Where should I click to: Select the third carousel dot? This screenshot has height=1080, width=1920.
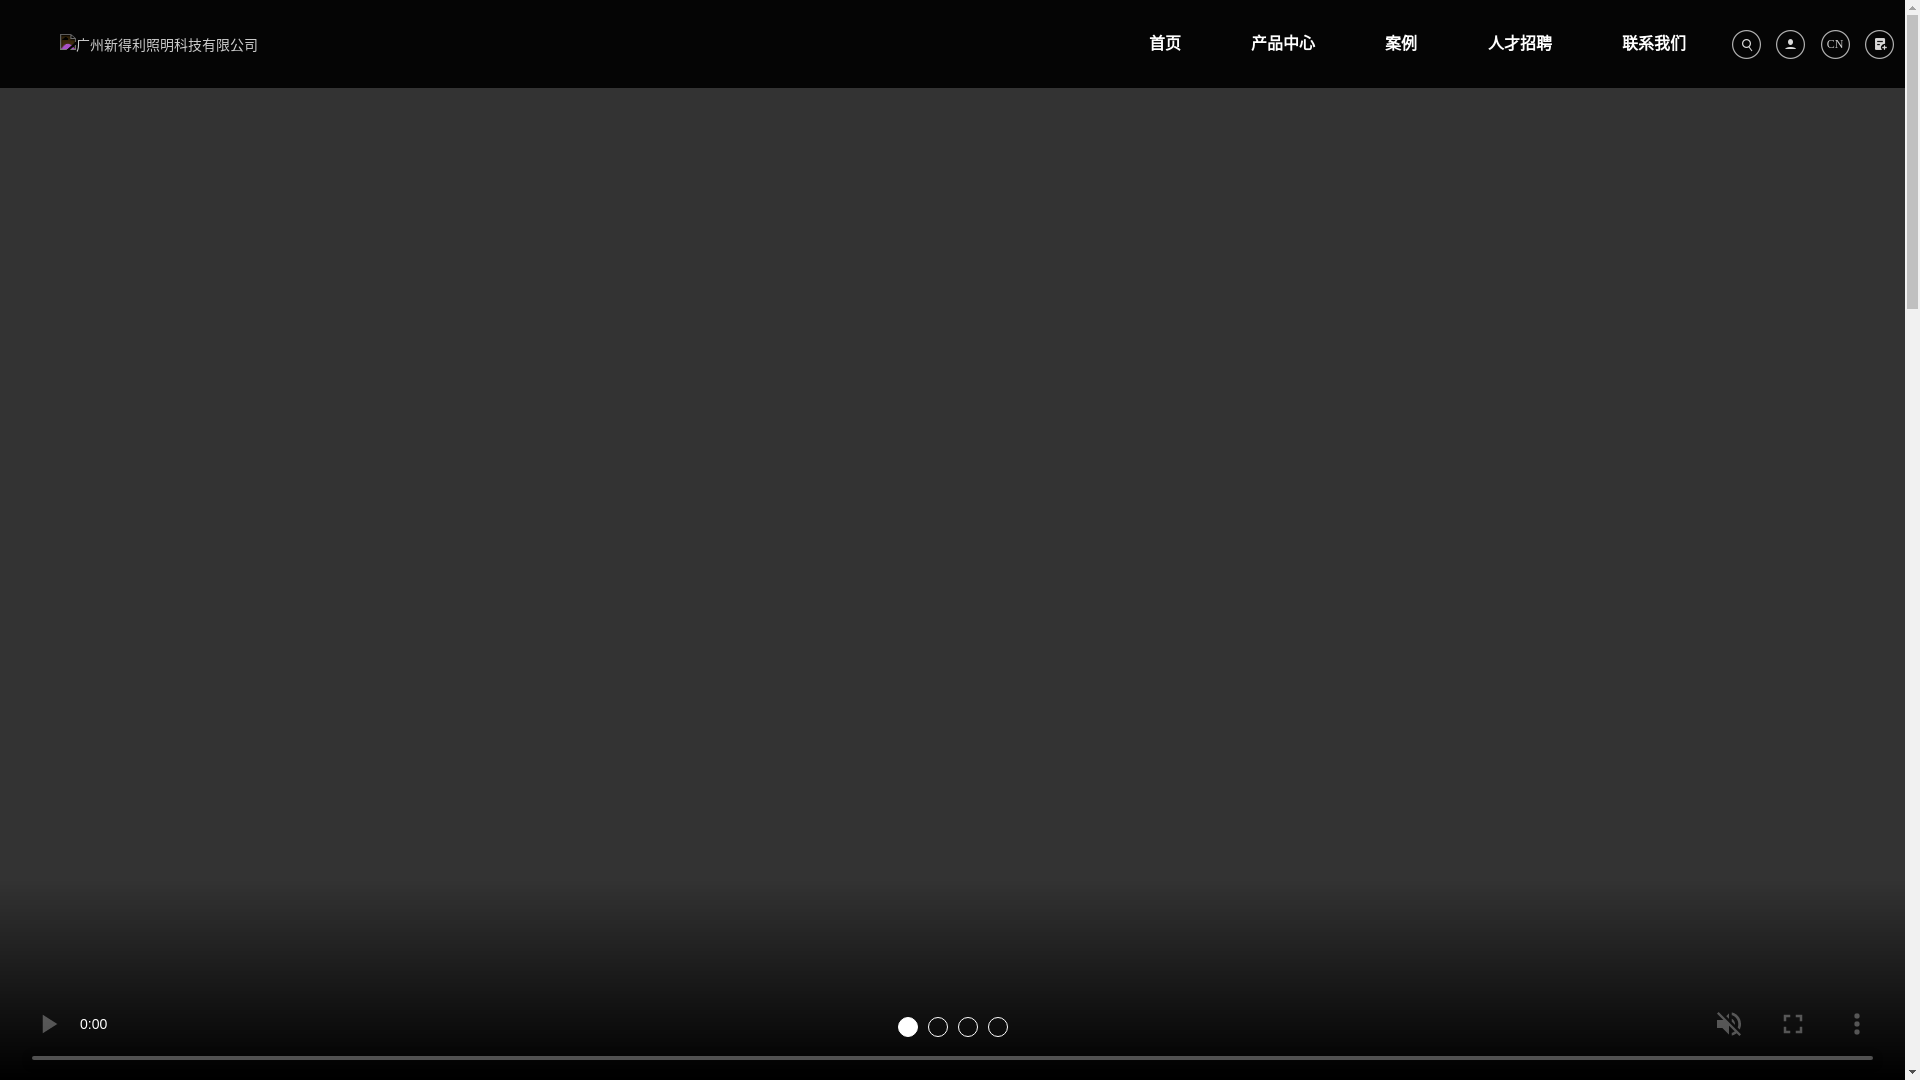tap(968, 1027)
